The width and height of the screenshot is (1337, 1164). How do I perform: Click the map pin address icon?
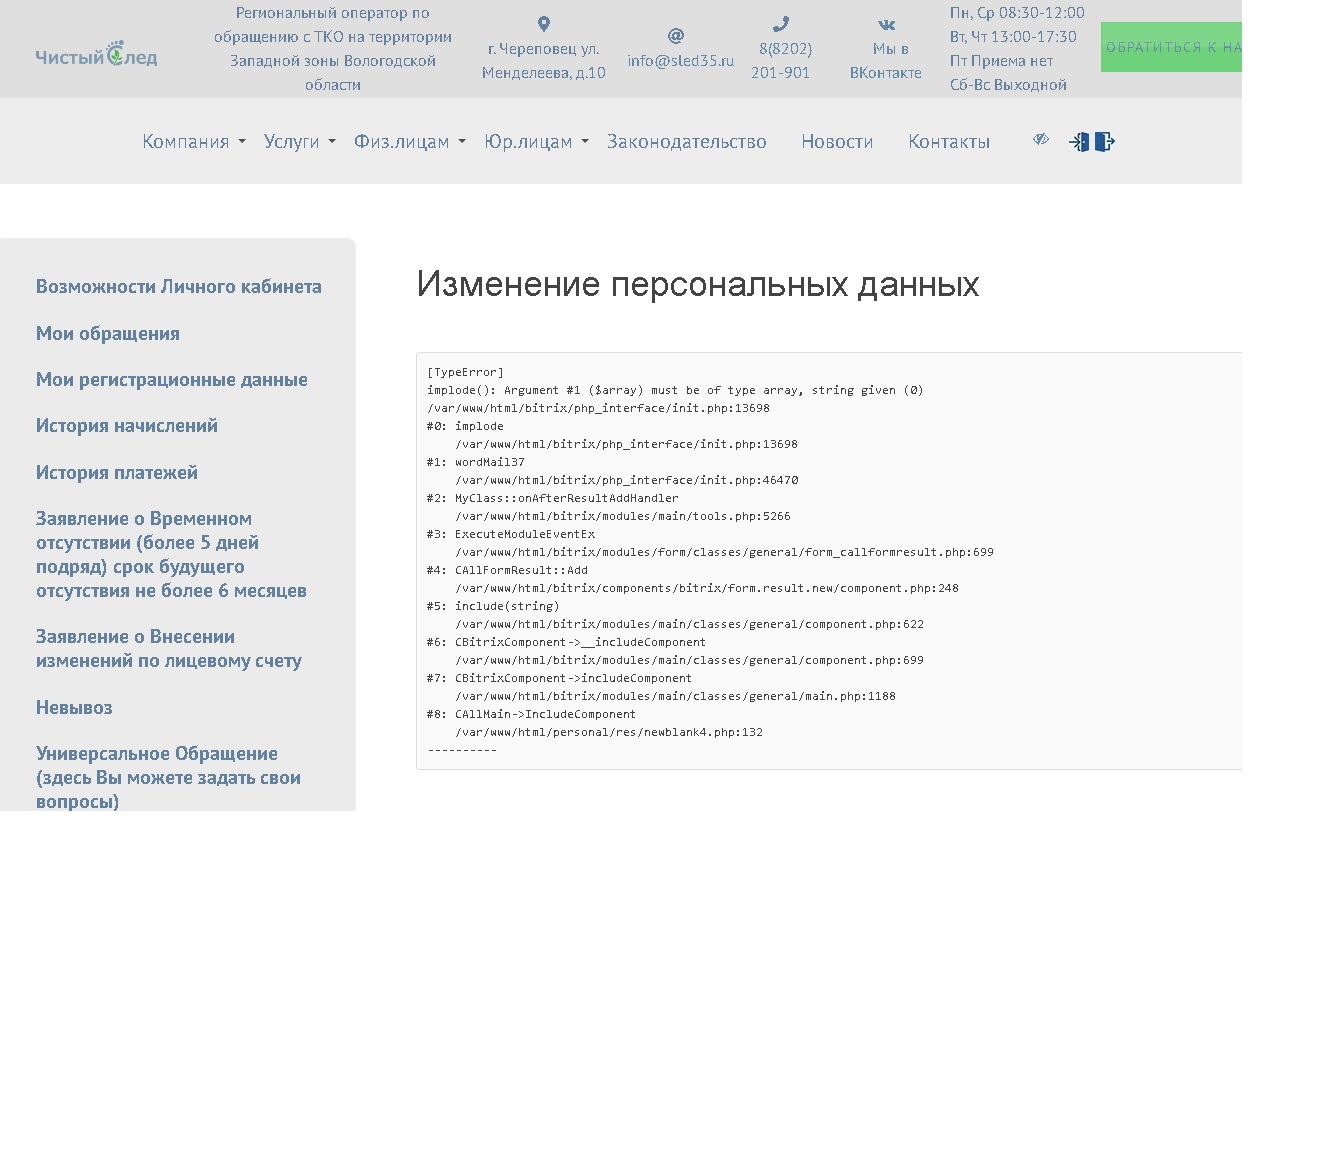[x=543, y=24]
